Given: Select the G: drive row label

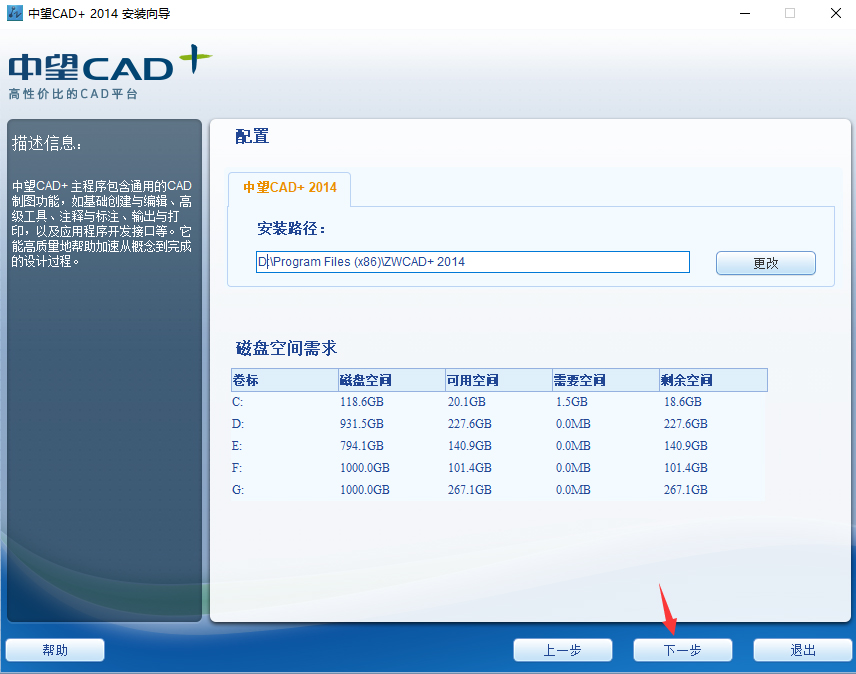Looking at the screenshot, I should 238,490.
